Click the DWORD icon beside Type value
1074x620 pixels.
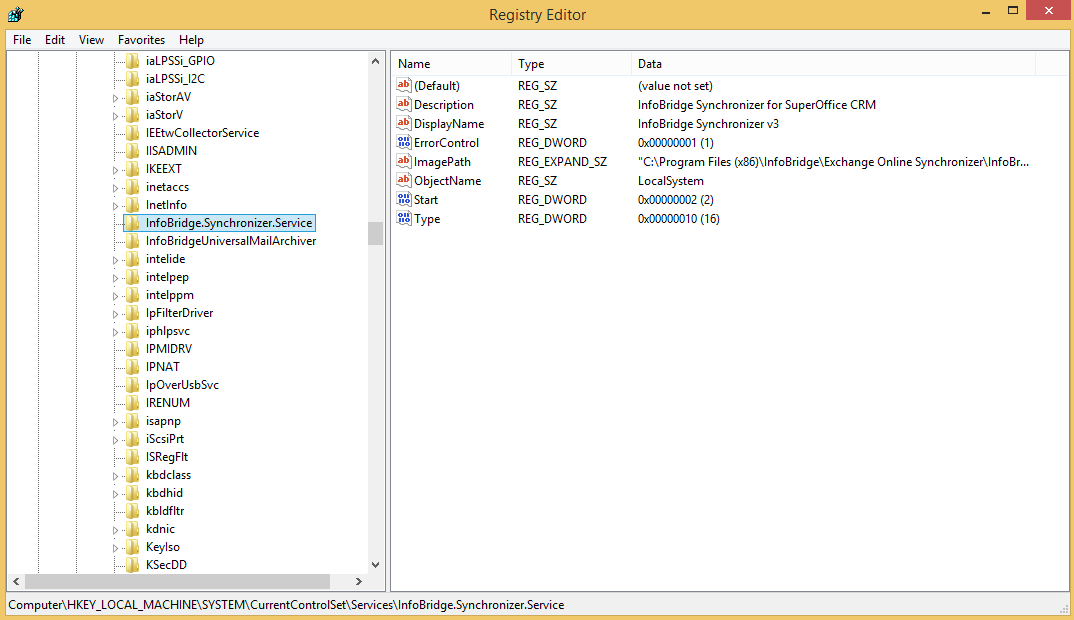point(403,219)
